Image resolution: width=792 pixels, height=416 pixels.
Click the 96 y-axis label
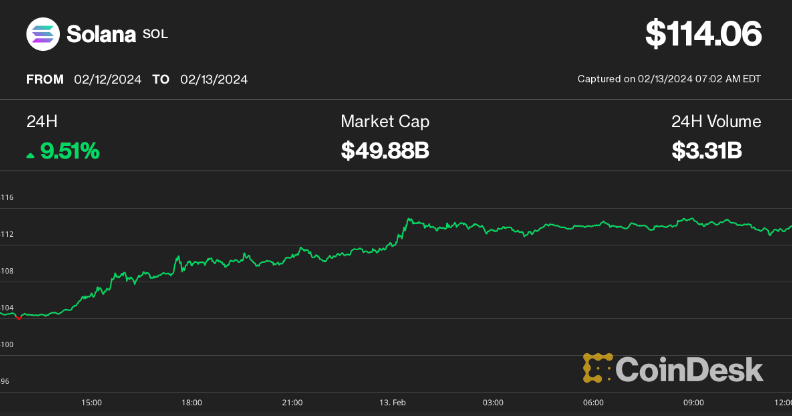pos(5,381)
